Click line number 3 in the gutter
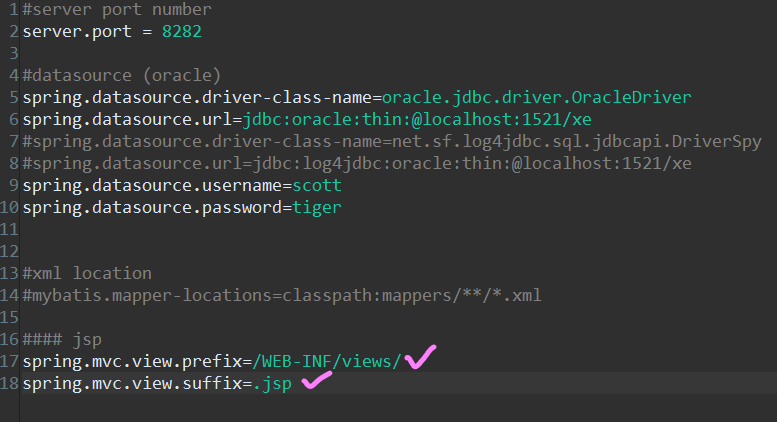Viewport: 777px width, 422px height. tap(14, 53)
